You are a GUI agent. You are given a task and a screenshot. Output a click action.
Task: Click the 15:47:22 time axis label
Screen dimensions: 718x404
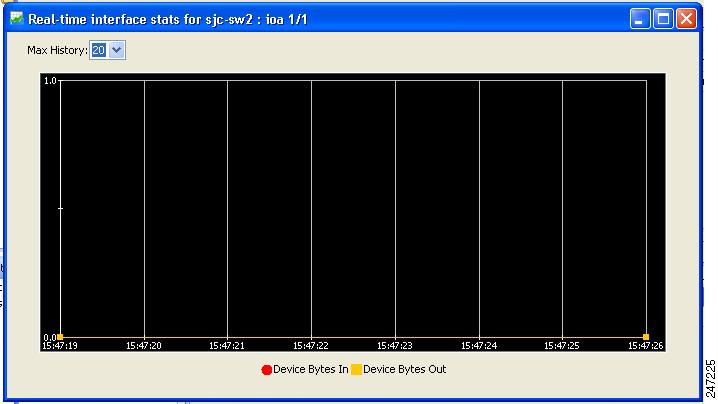[x=311, y=346]
